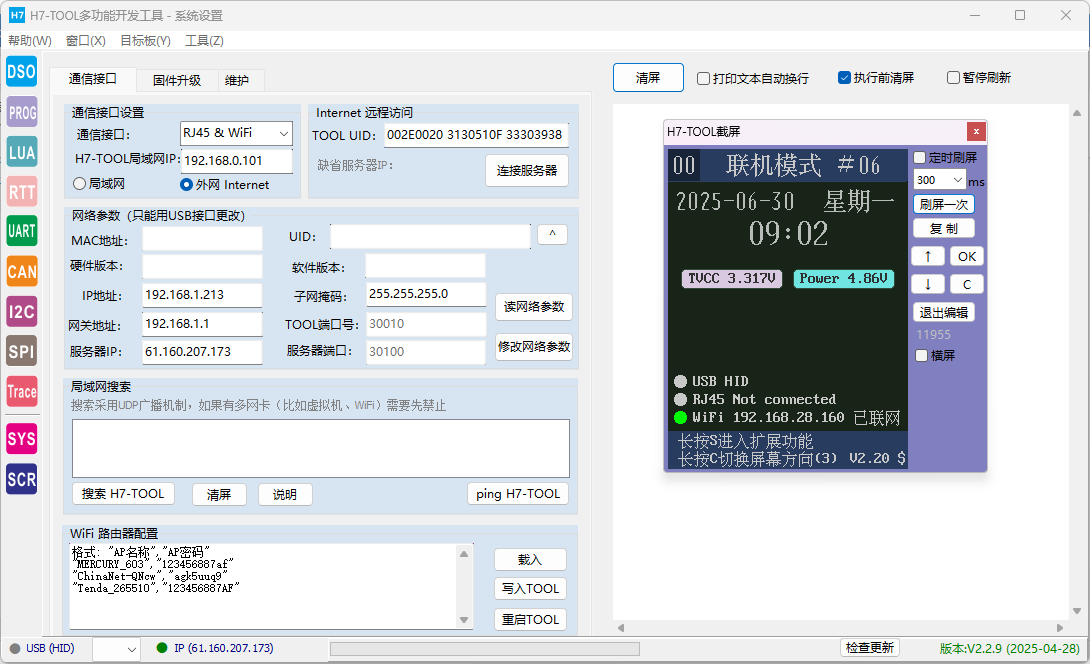
Task: Open the 300 ms refresh interval dropdown
Action: 940,180
